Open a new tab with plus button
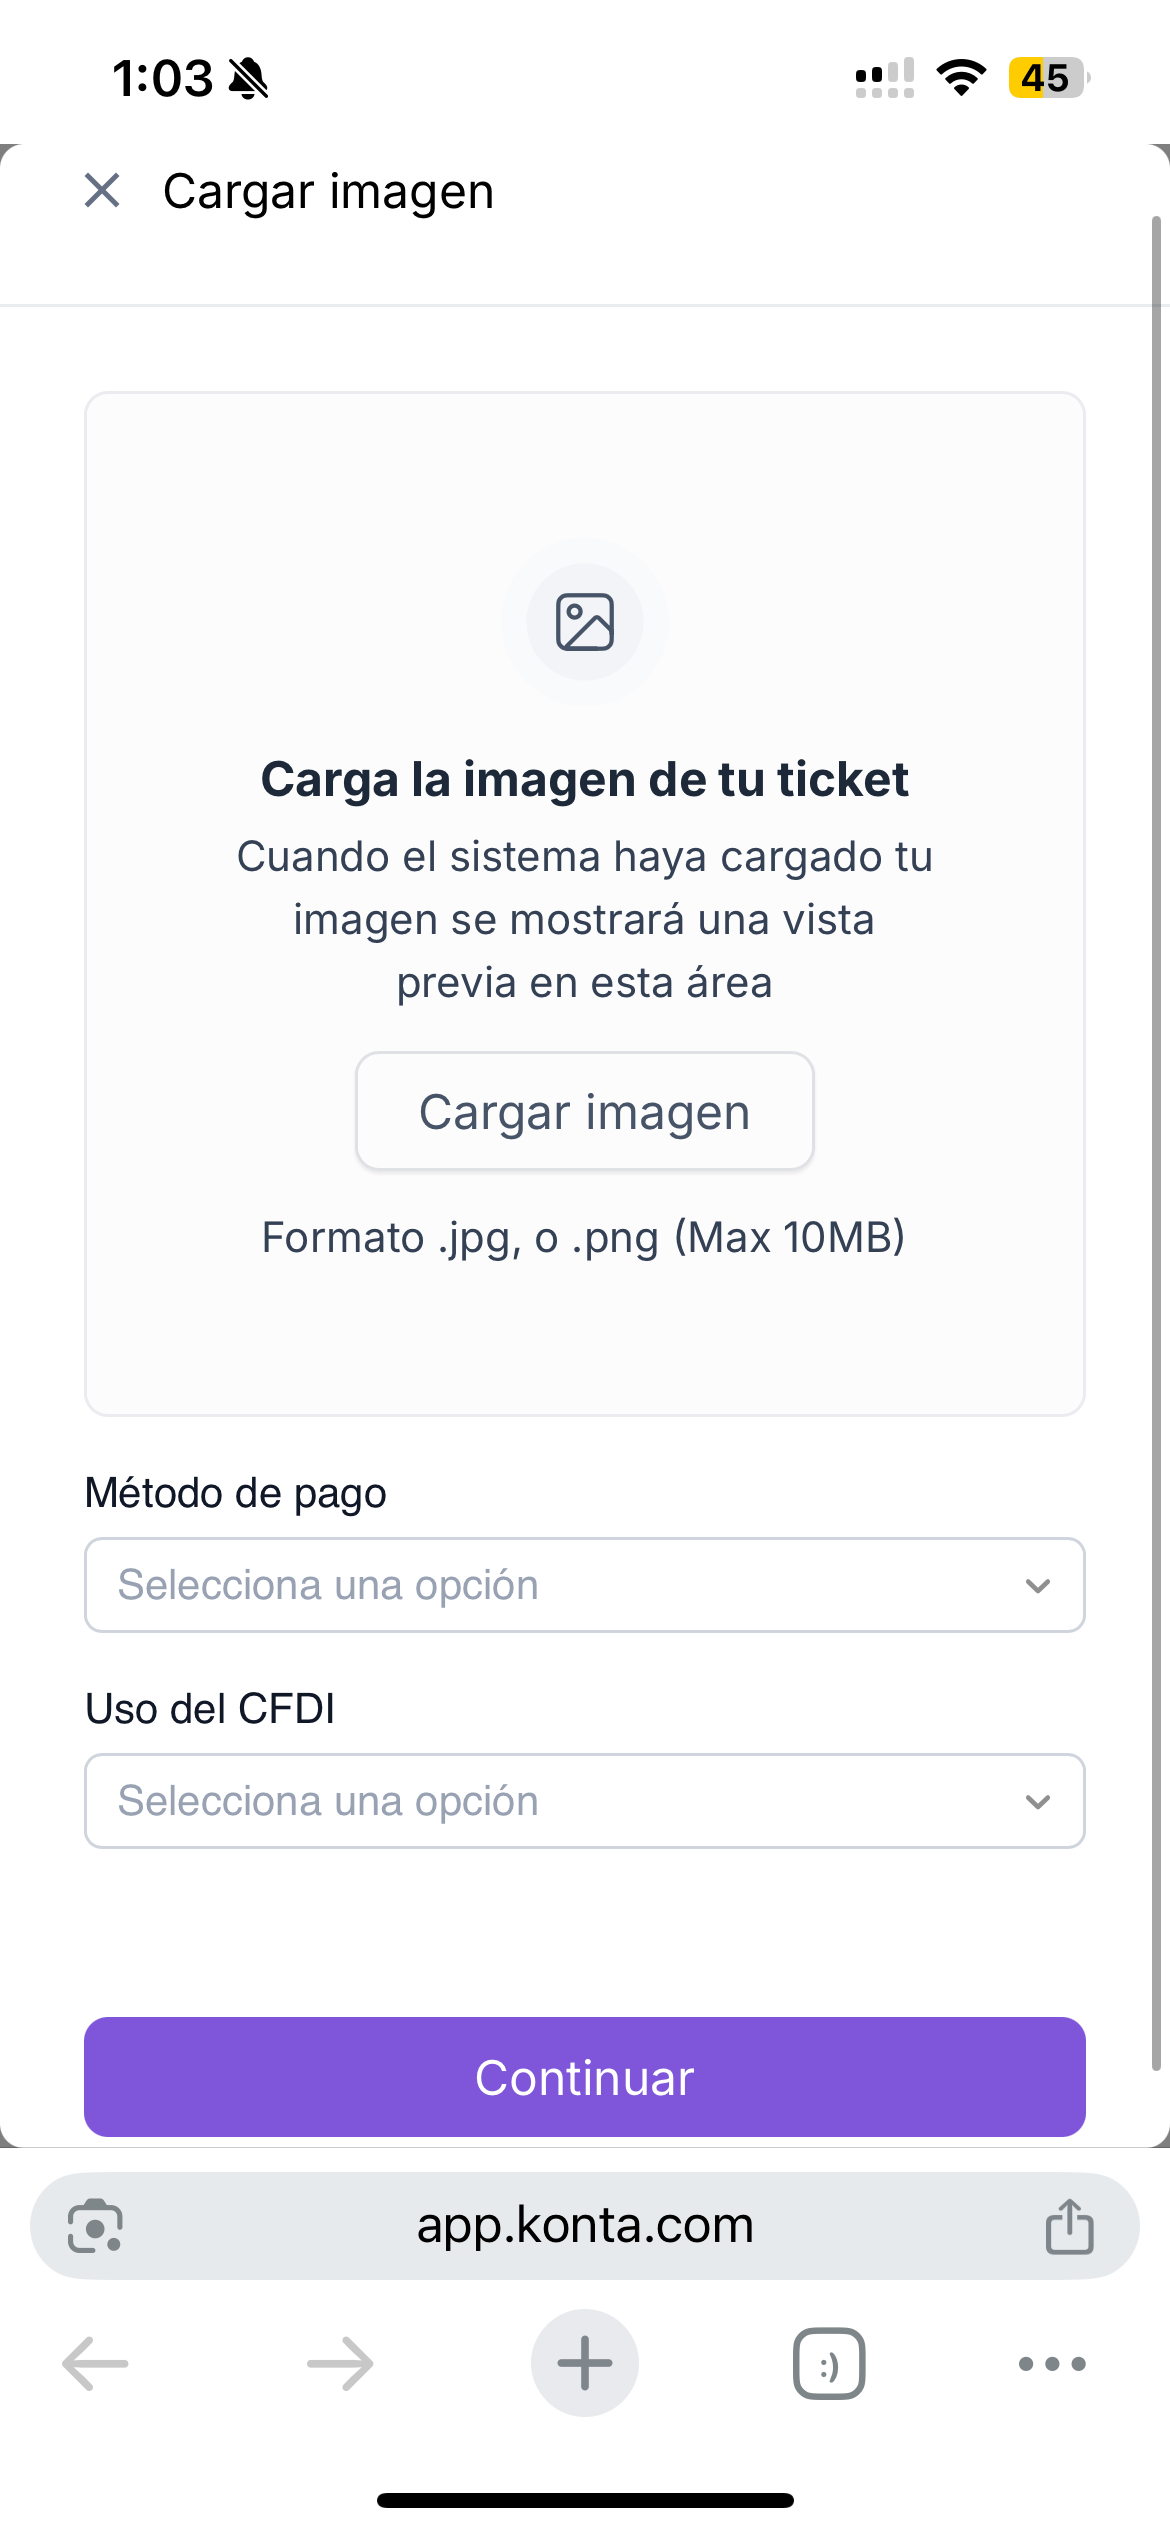Viewport: 1170px width, 2532px height. (585, 2363)
